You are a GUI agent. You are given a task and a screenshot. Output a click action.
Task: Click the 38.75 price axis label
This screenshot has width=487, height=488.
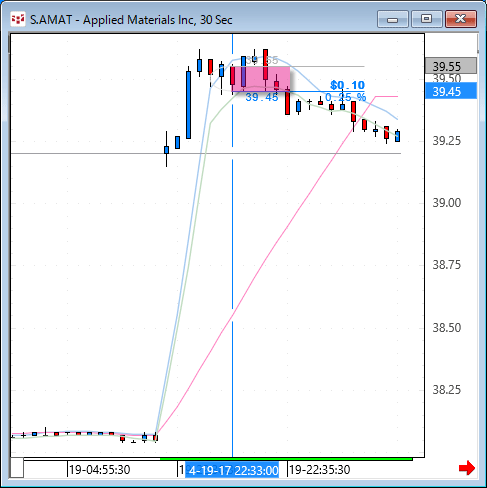[x=447, y=265]
